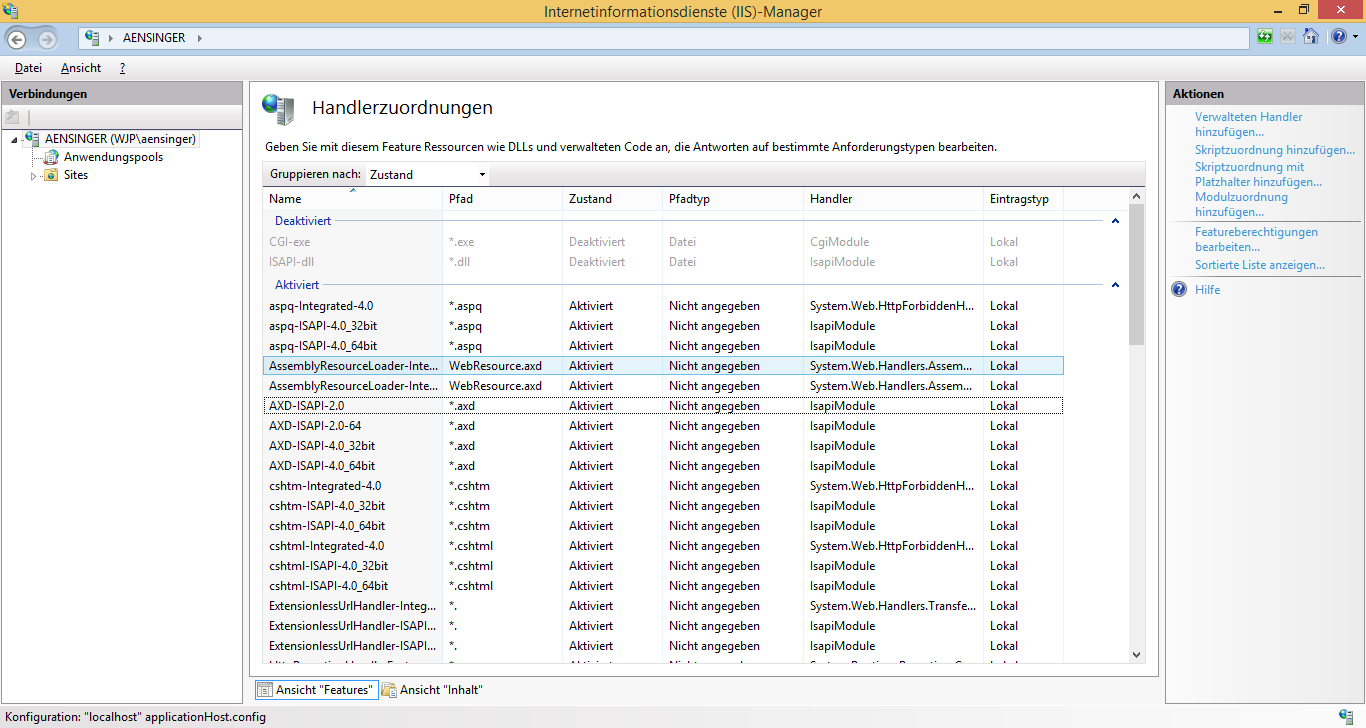The height and width of the screenshot is (728, 1366).
Task: Go back with the navigation arrow
Action: [17, 39]
